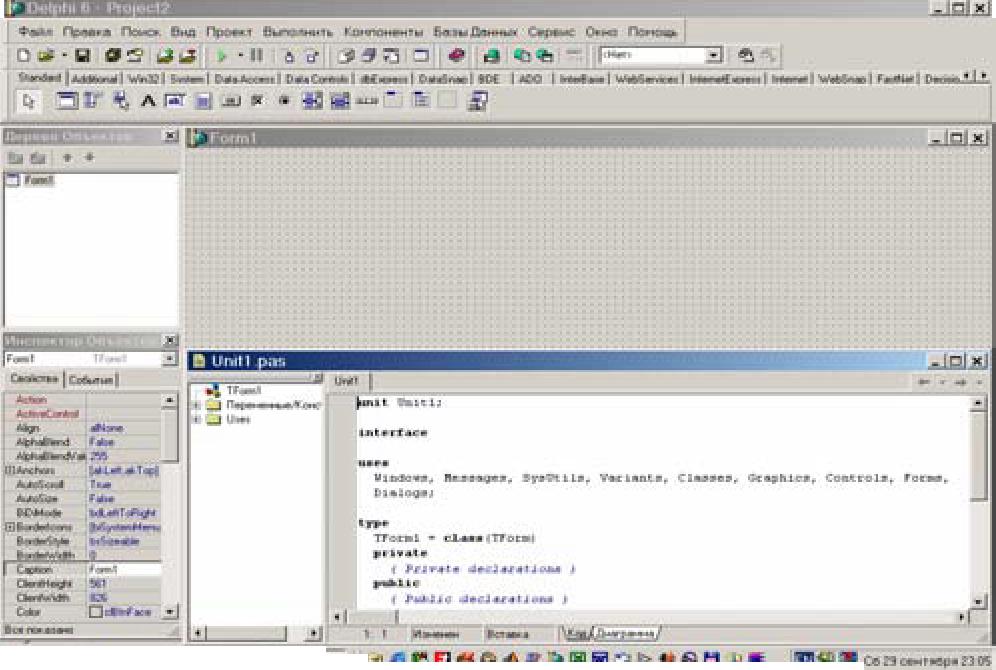Pick the Memo component from palette
This screenshot has width=996, height=670.
[203, 101]
